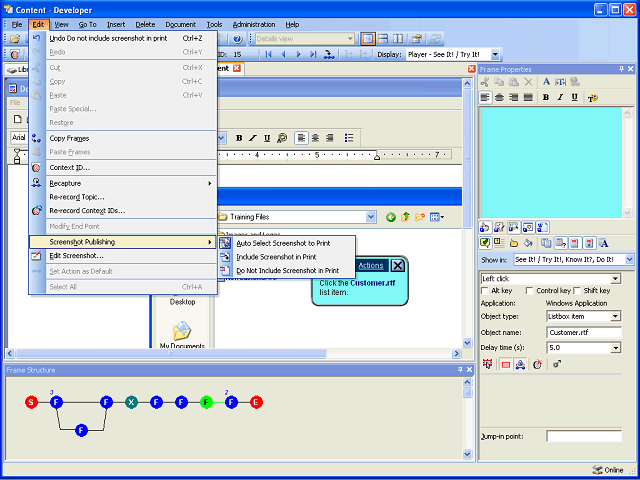
Task: Pin the Frame Properties panel
Action: [621, 69]
